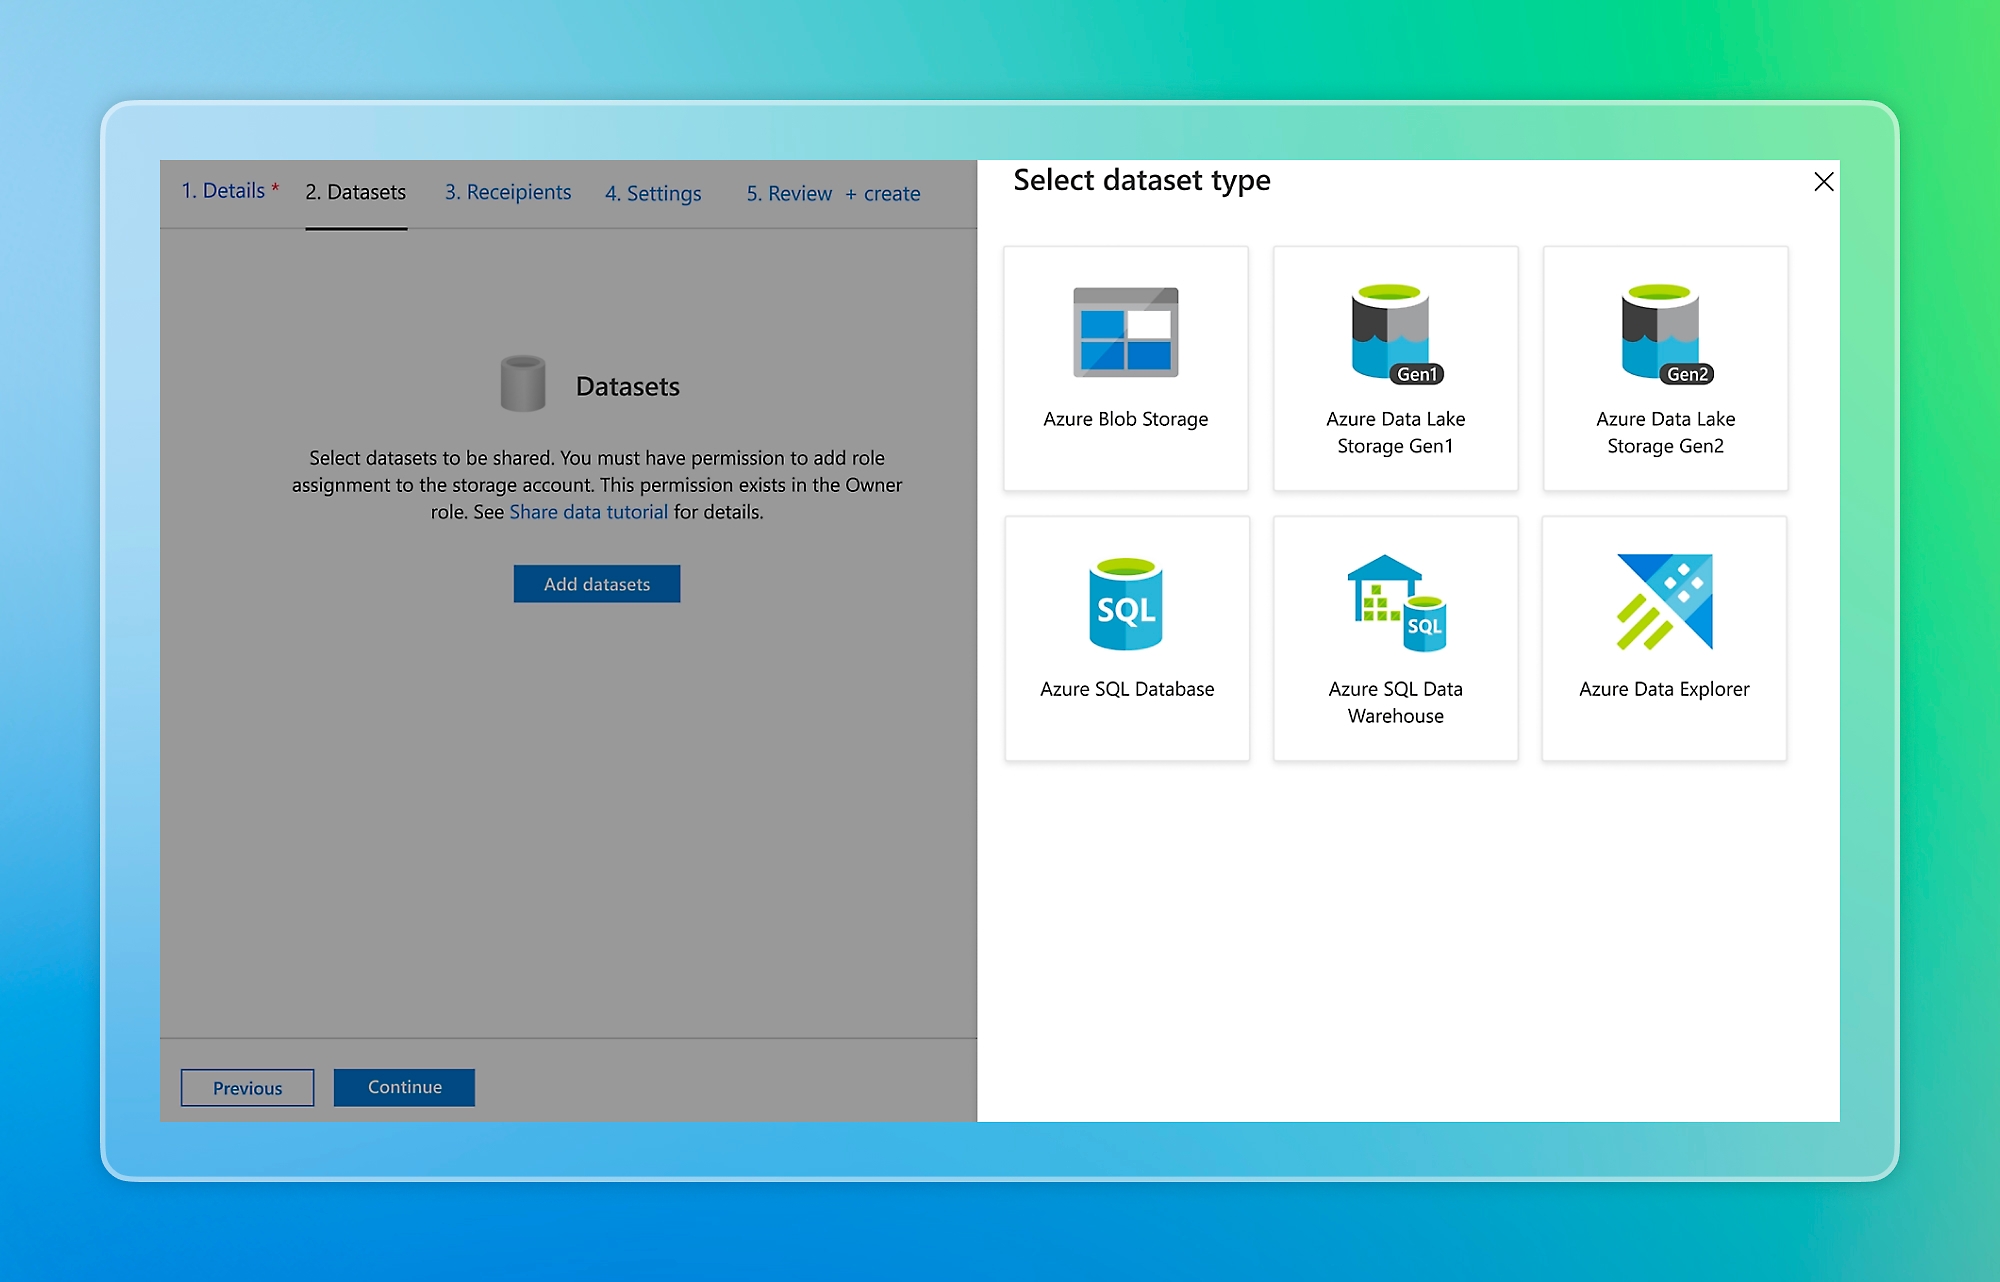2000x1282 pixels.
Task: Click the Azure Data Lake Storage Gen2 label
Action: click(x=1666, y=432)
